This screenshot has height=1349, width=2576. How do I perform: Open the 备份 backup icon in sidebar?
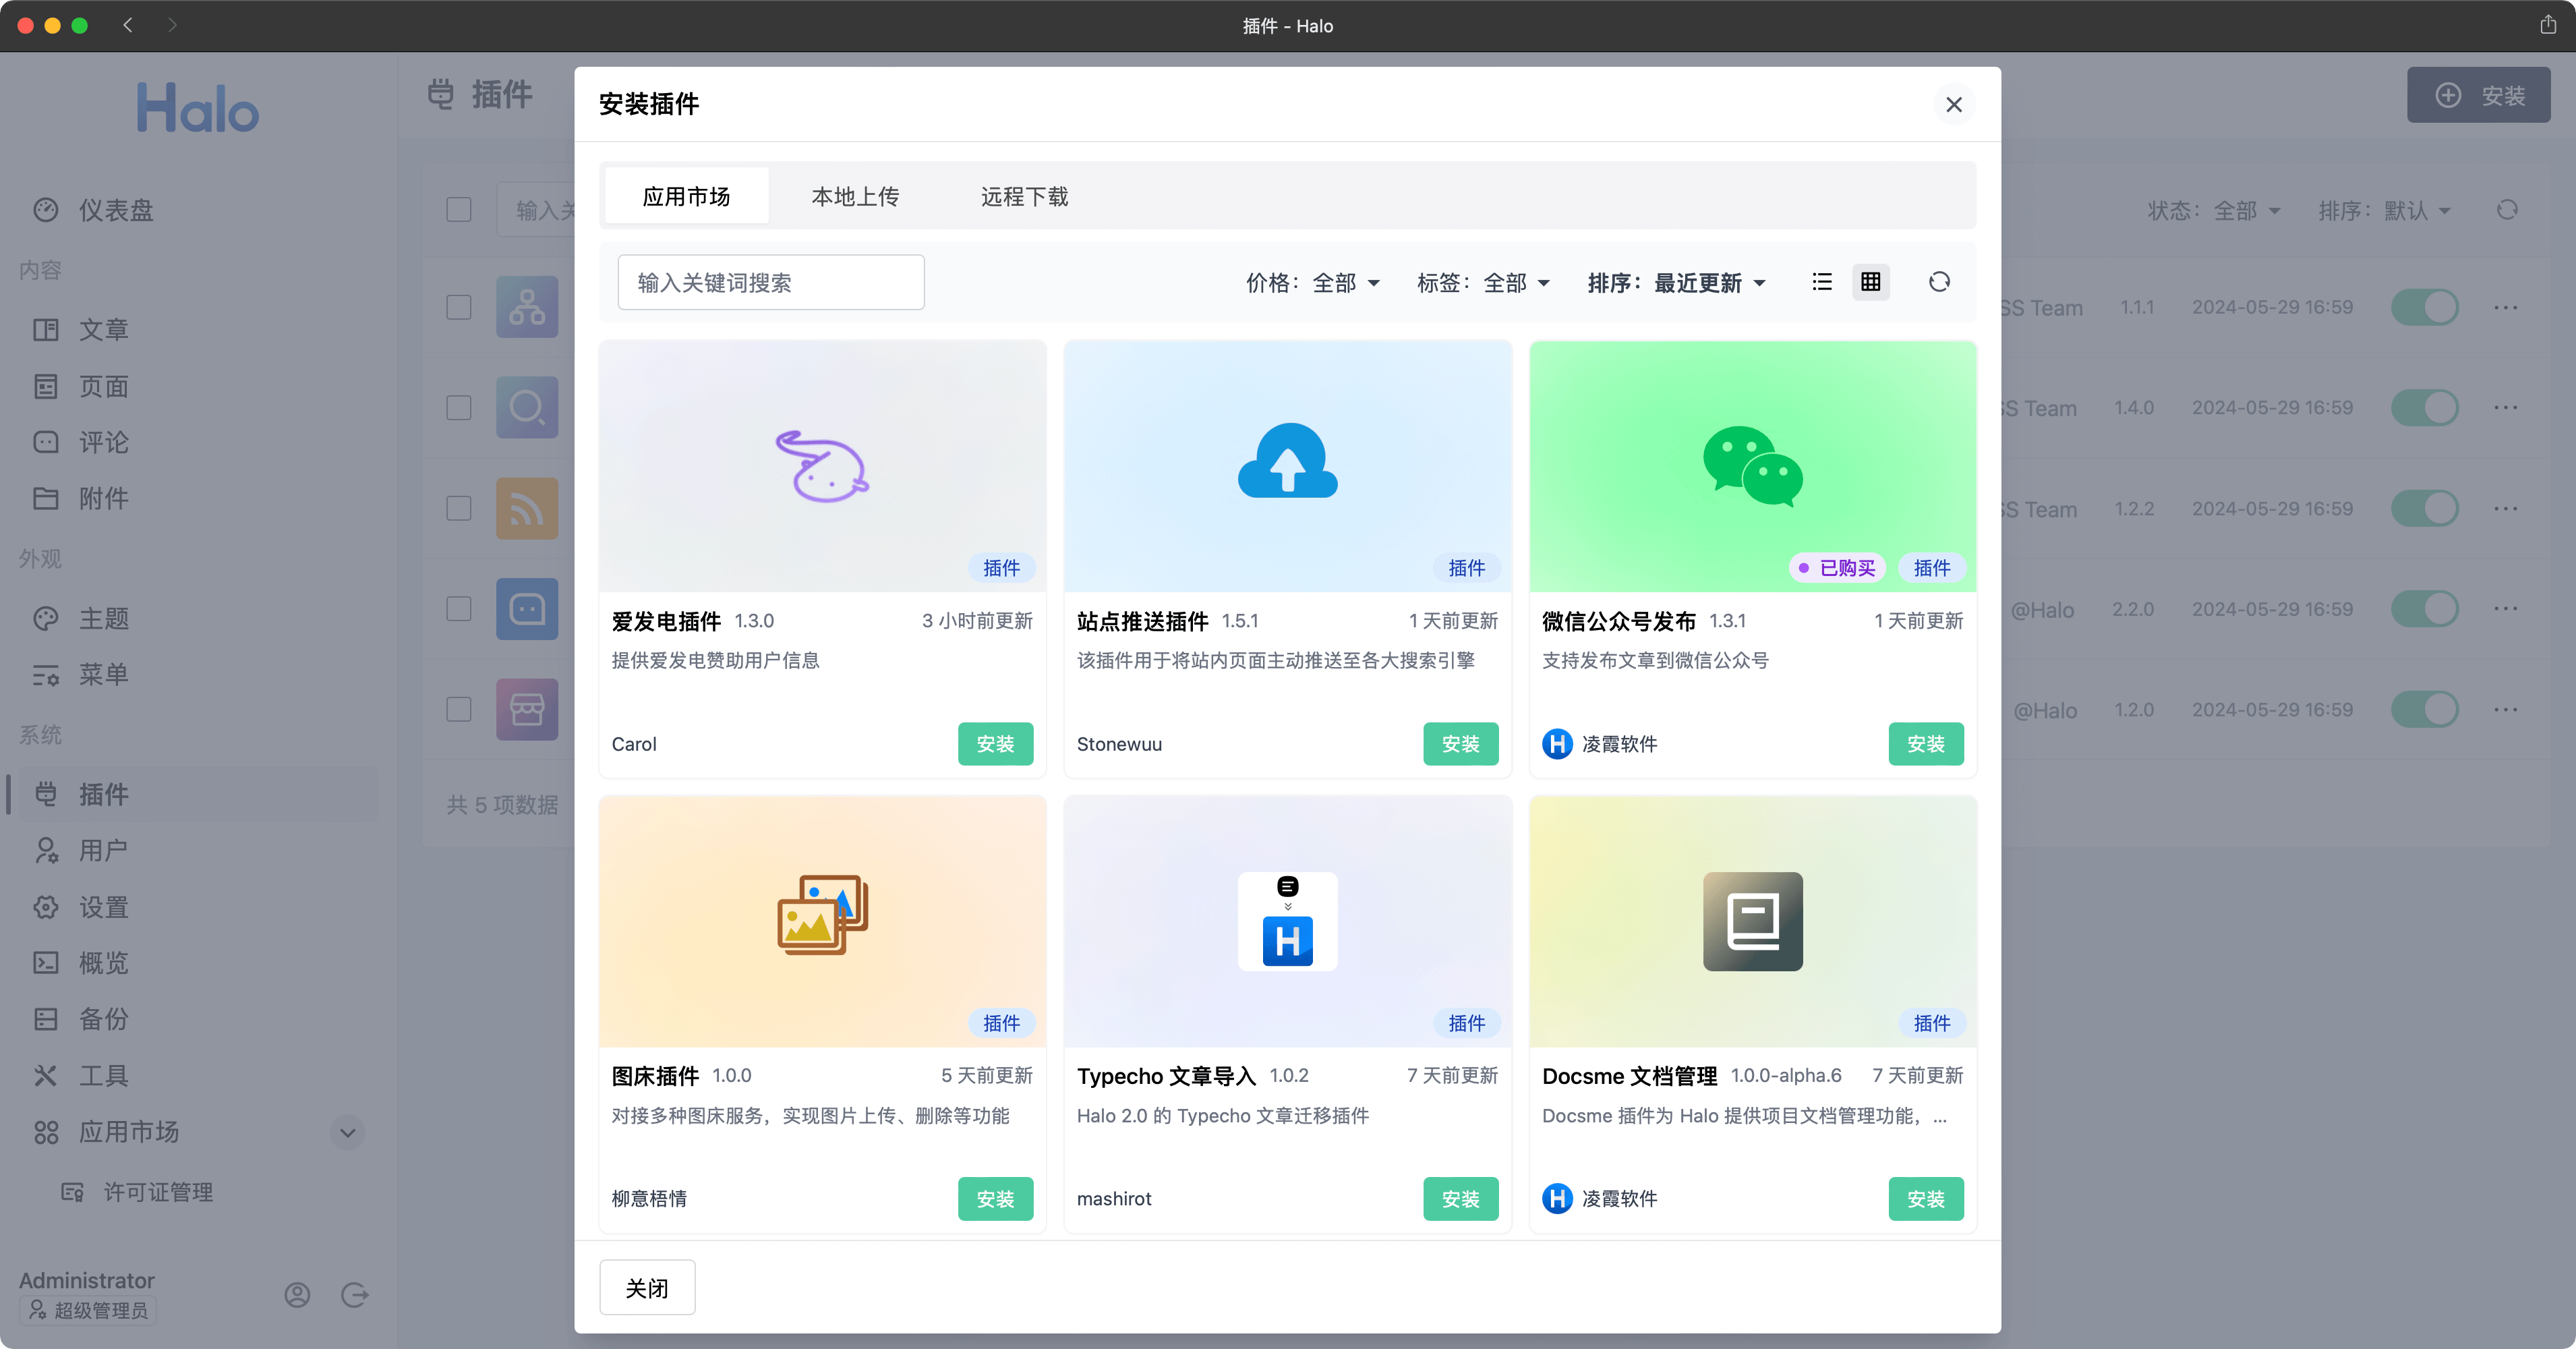46,1019
